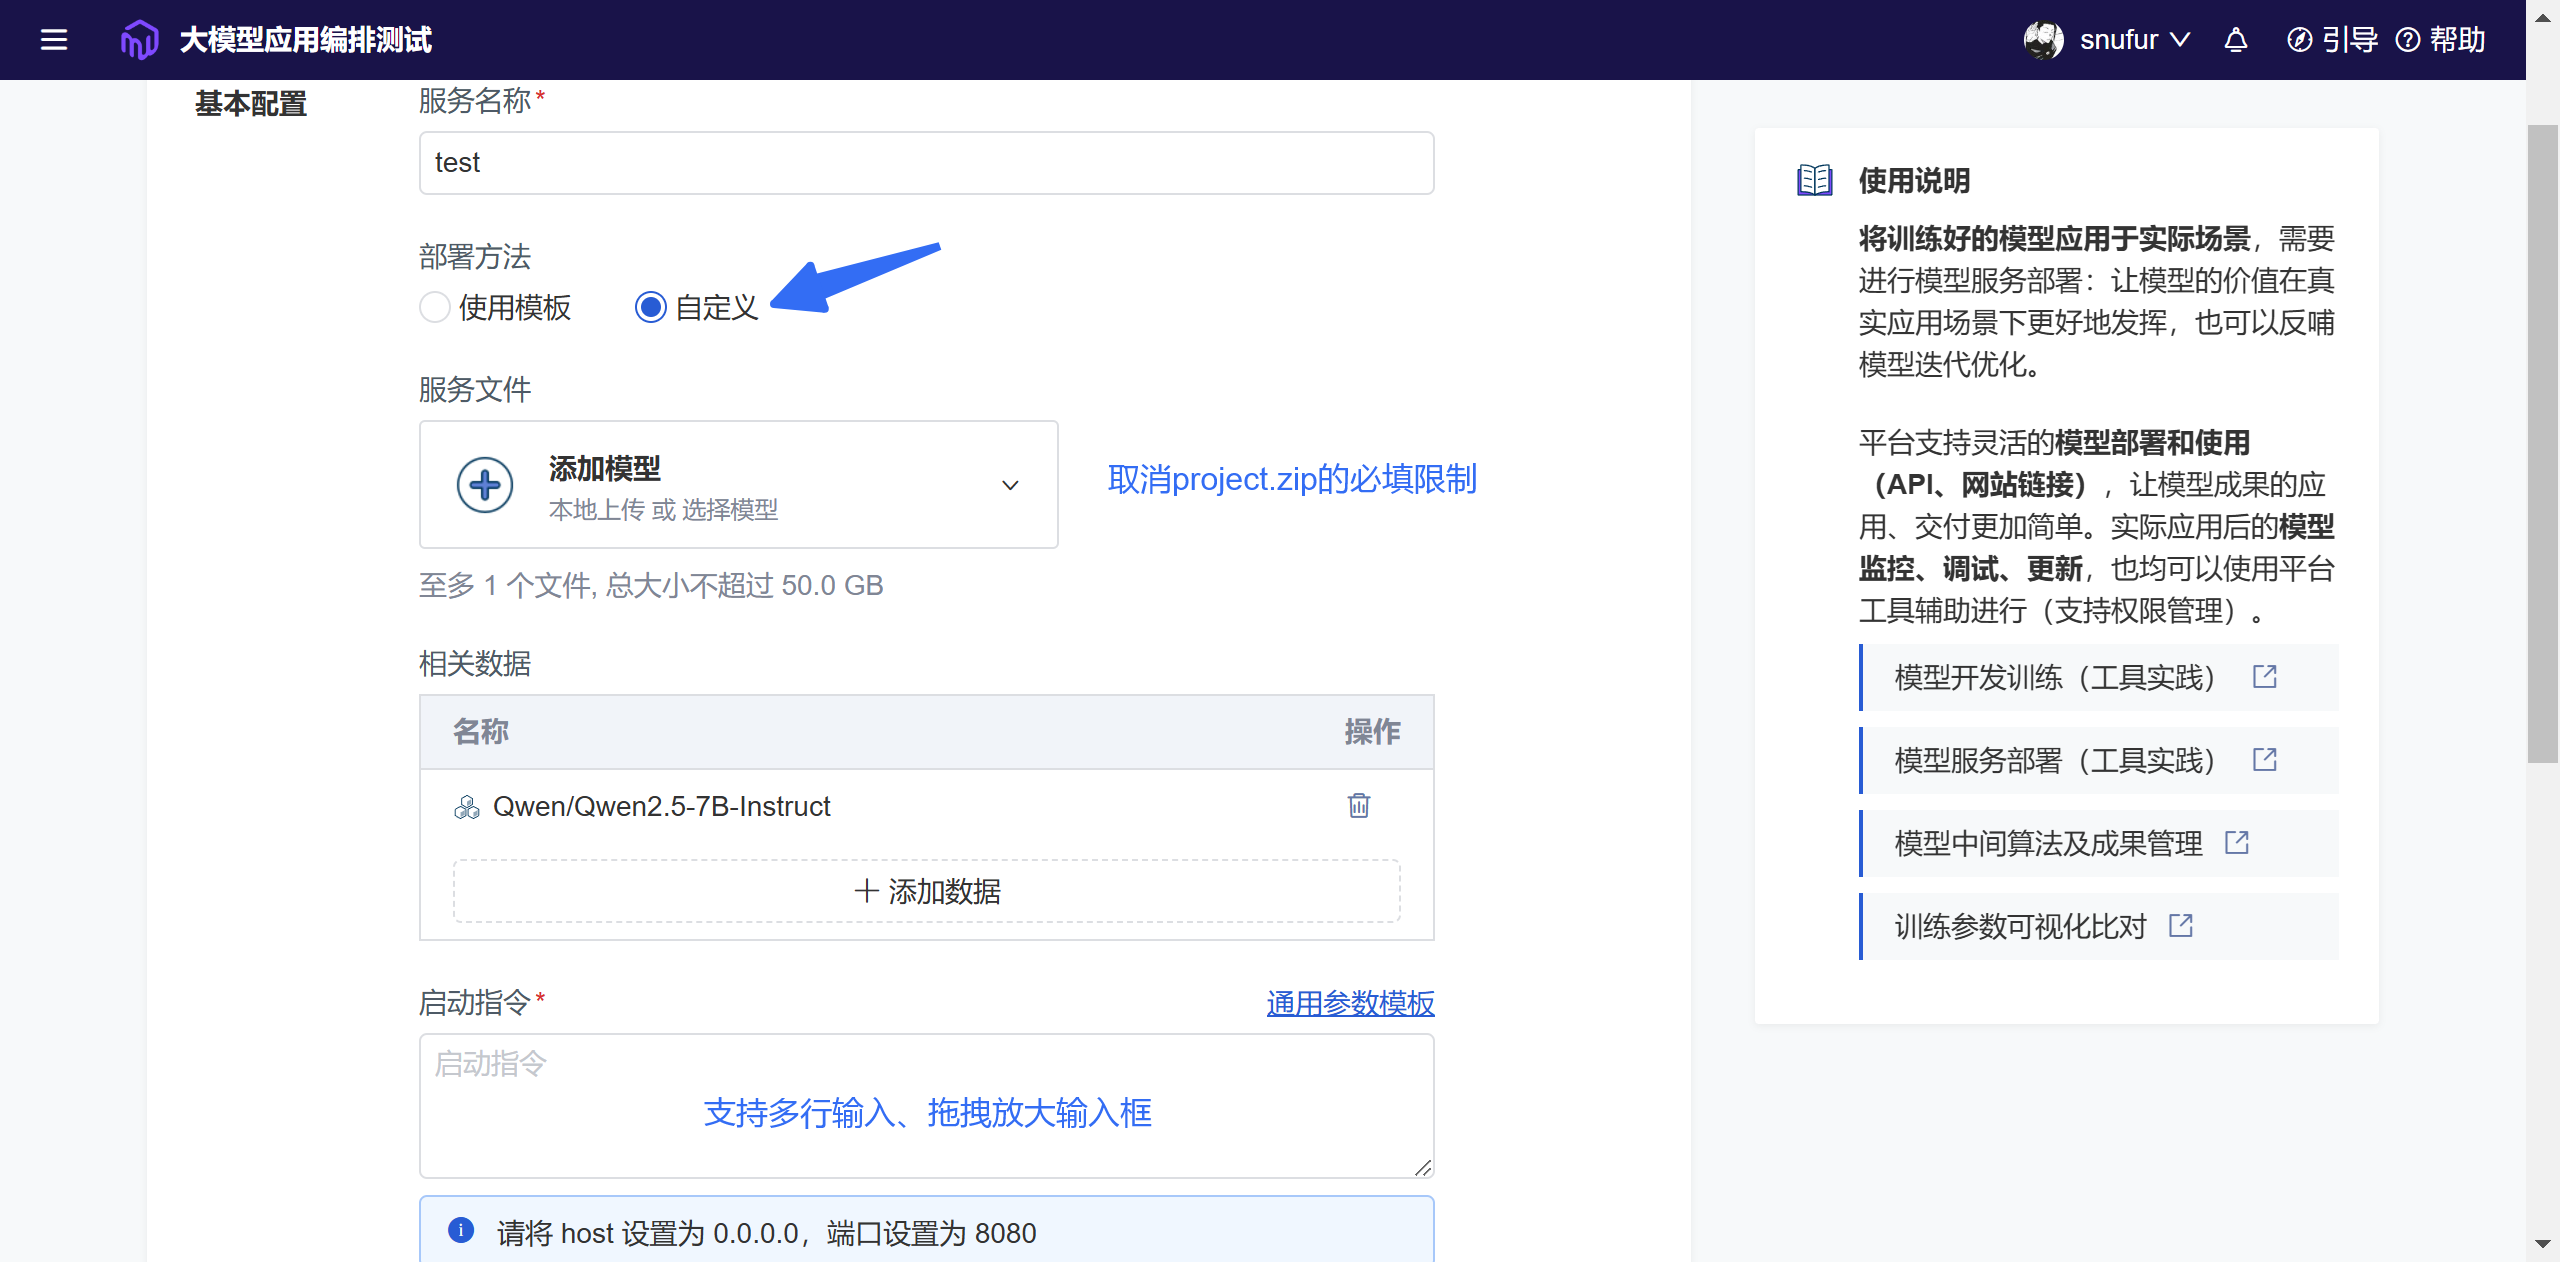Click the snufur user avatar
The image size is (2560, 1262).
pyautogui.click(x=2043, y=40)
